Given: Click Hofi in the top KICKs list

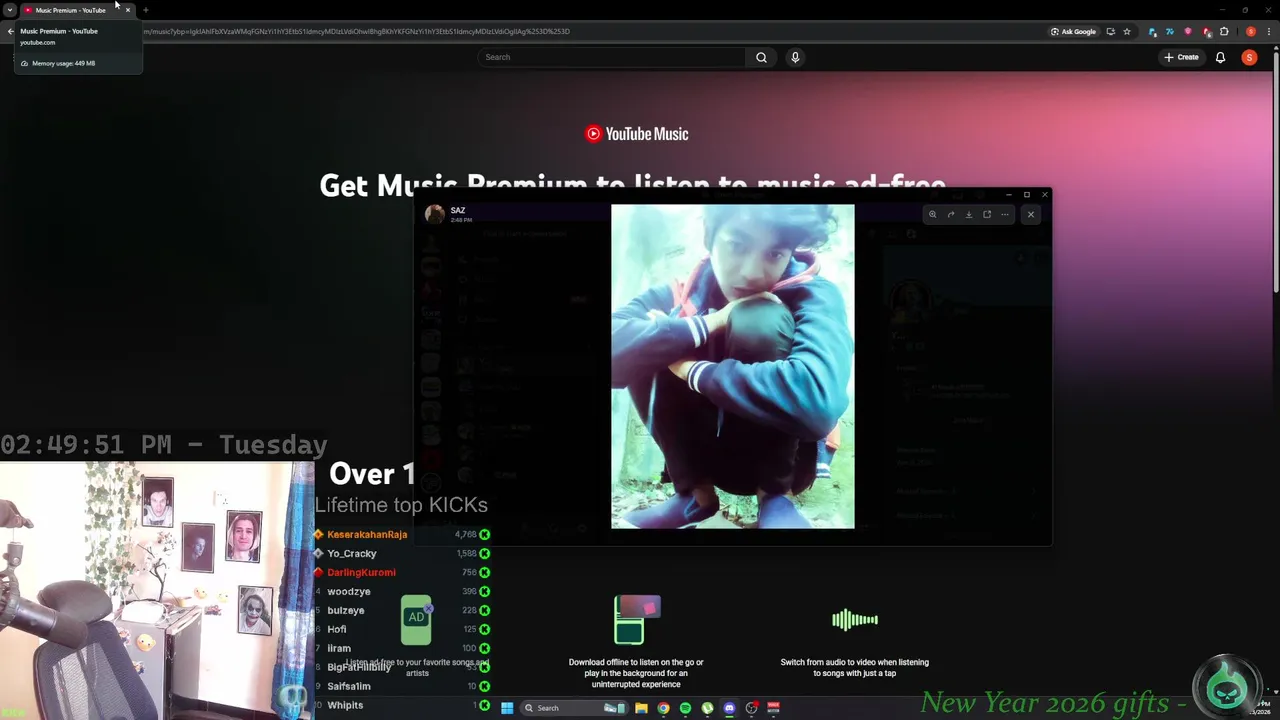Looking at the screenshot, I should (x=402, y=629).
